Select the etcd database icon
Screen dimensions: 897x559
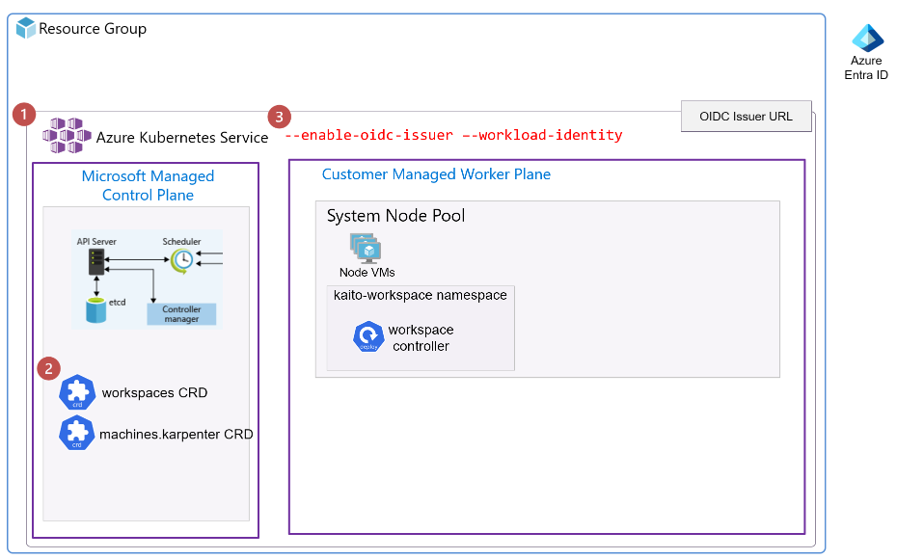tap(96, 309)
